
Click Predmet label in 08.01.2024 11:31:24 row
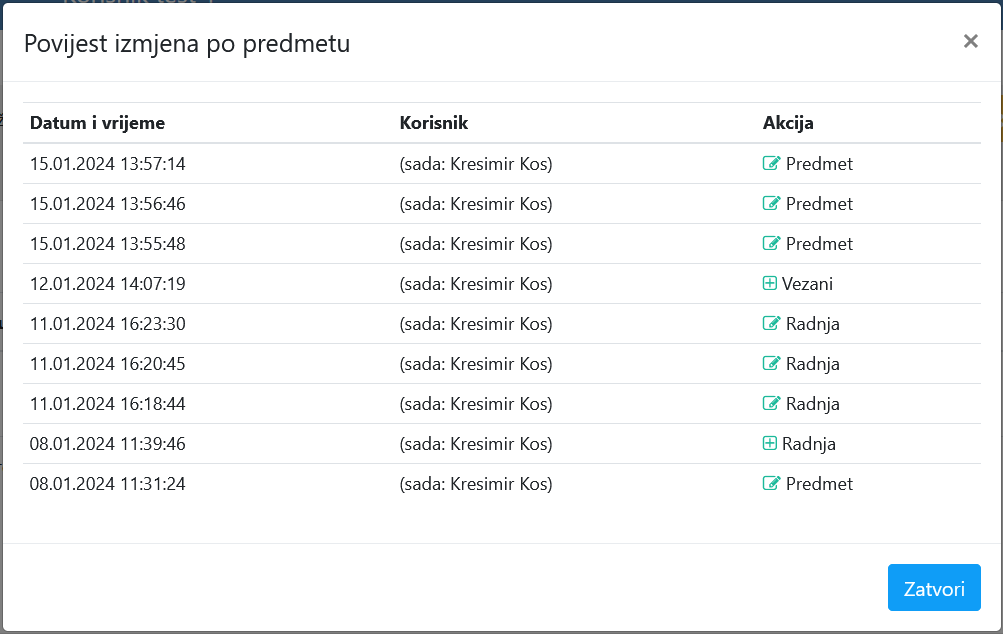[x=819, y=484]
